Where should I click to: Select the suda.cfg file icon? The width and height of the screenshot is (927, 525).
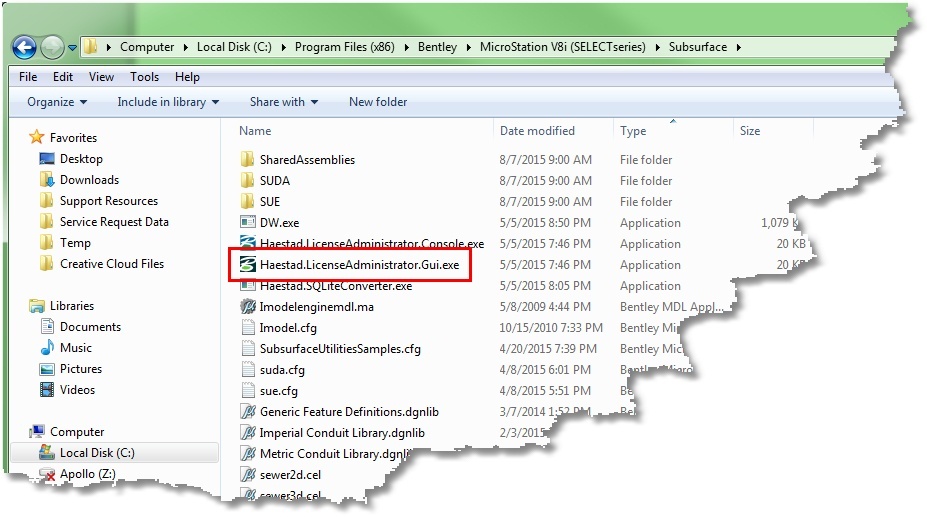tap(248, 370)
